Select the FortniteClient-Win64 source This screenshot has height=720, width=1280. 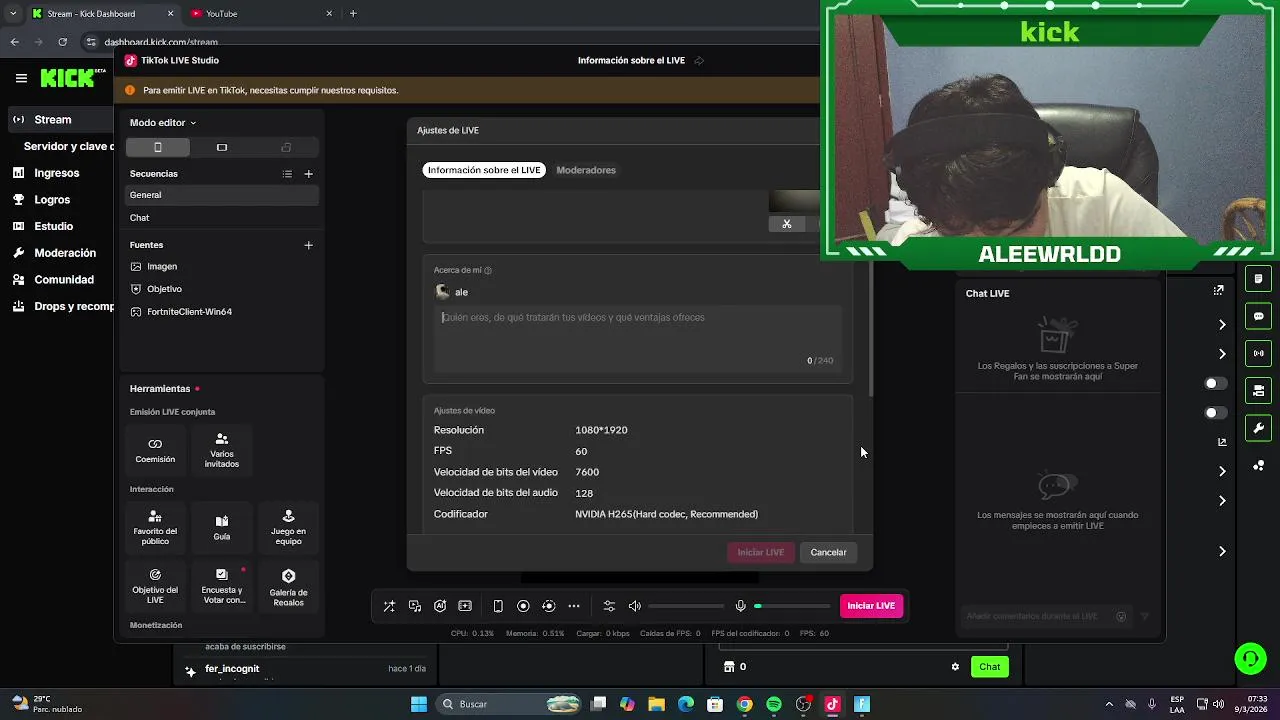(221, 312)
